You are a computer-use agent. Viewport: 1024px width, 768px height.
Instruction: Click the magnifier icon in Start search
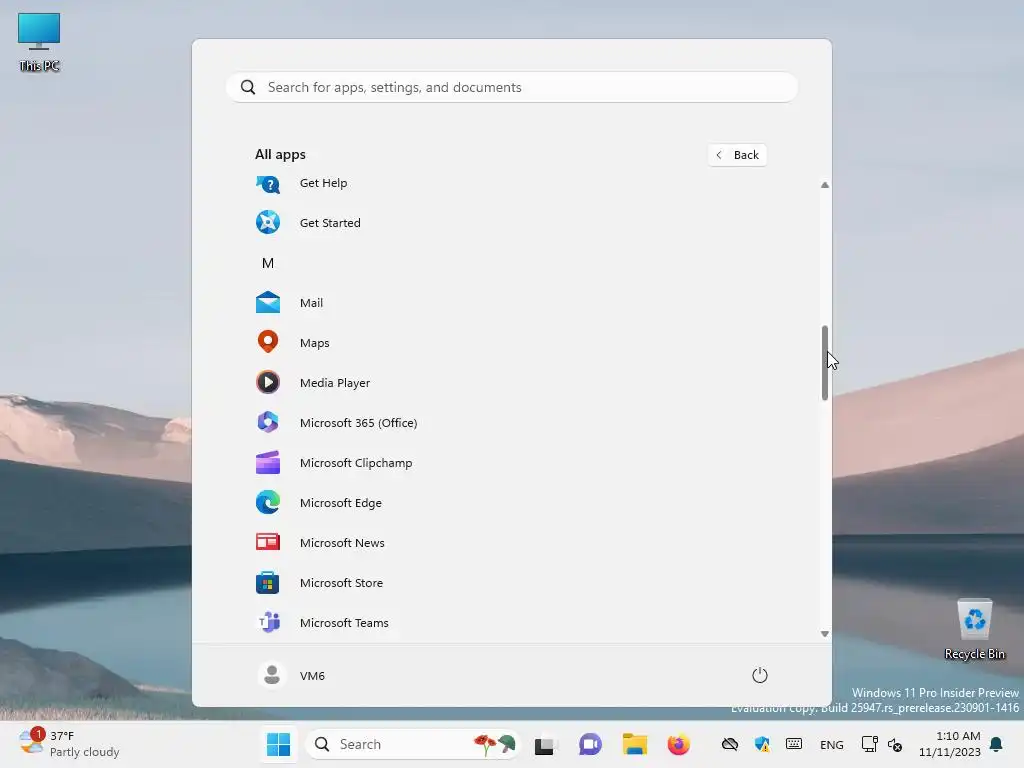tap(248, 88)
